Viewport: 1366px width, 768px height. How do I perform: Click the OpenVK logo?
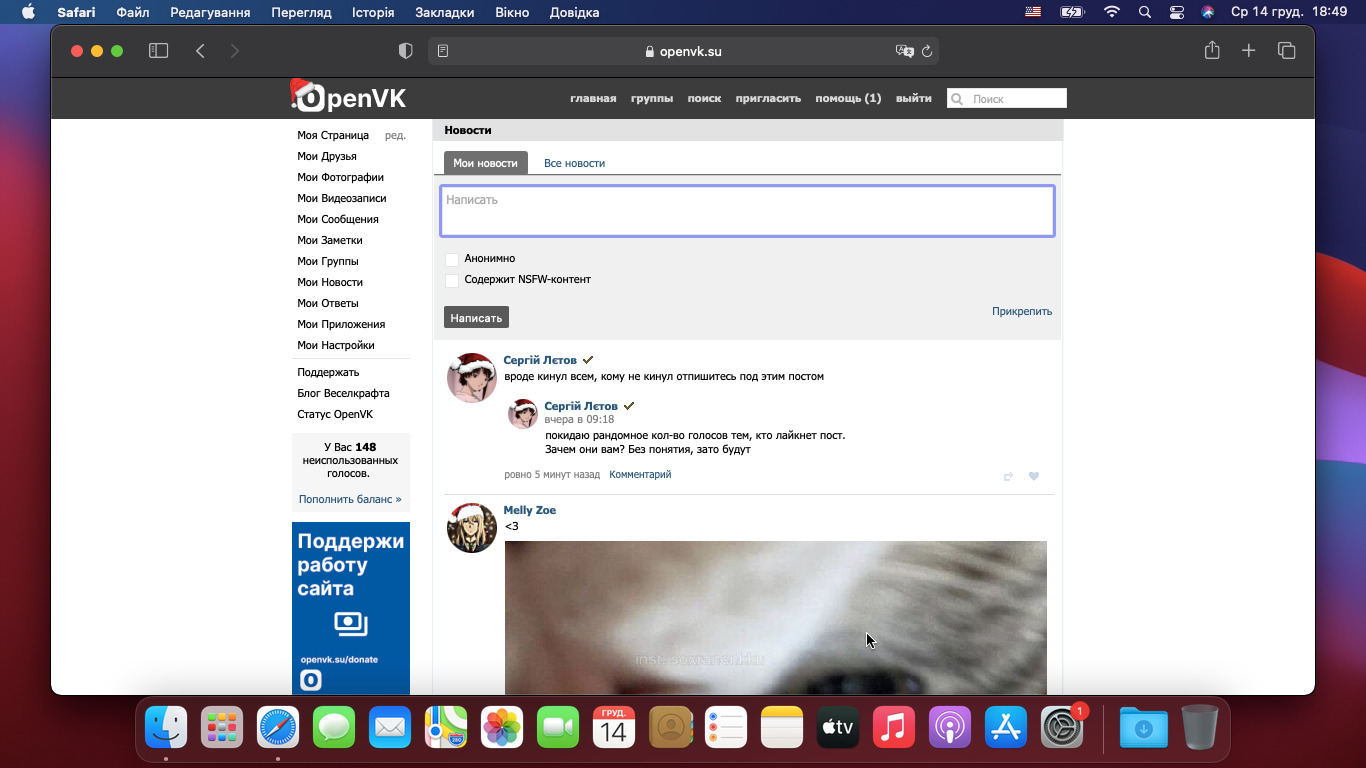pos(348,97)
